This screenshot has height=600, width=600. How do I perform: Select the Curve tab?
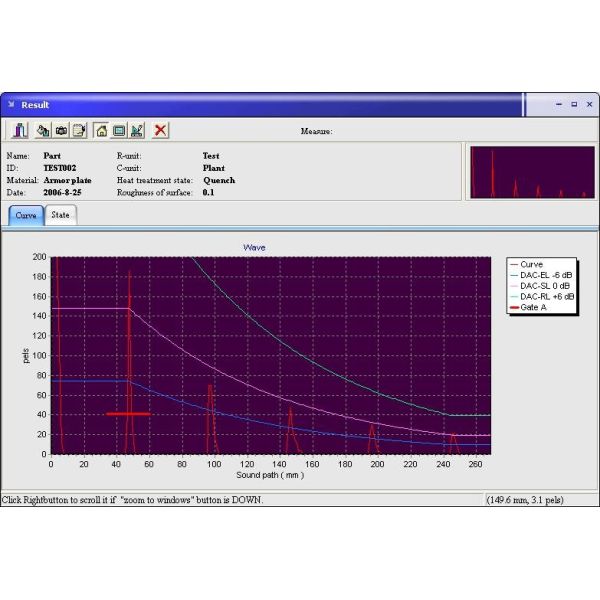pos(26,215)
